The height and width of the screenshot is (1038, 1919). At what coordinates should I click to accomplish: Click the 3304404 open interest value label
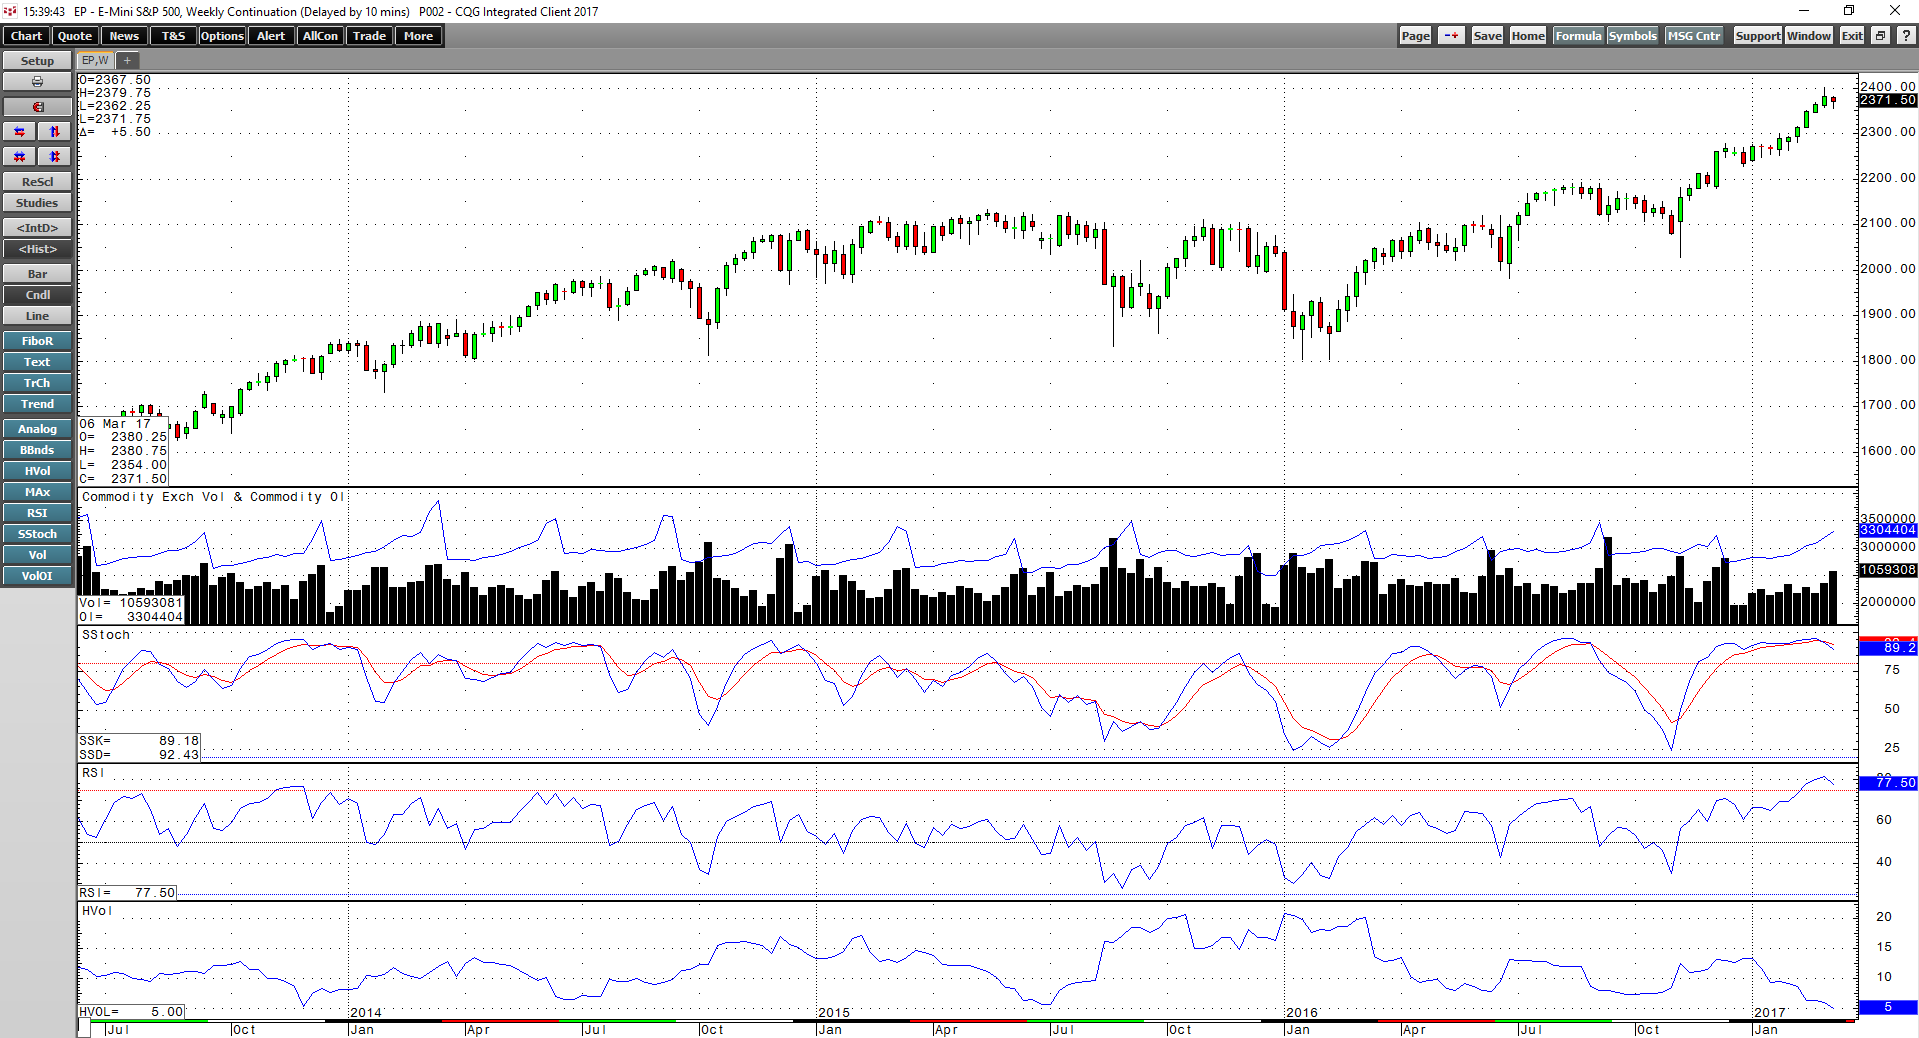click(1888, 530)
